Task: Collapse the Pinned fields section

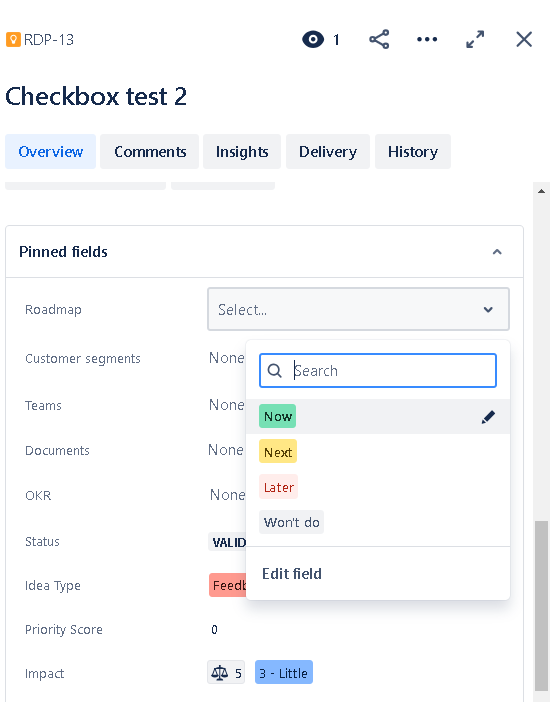Action: [x=497, y=252]
